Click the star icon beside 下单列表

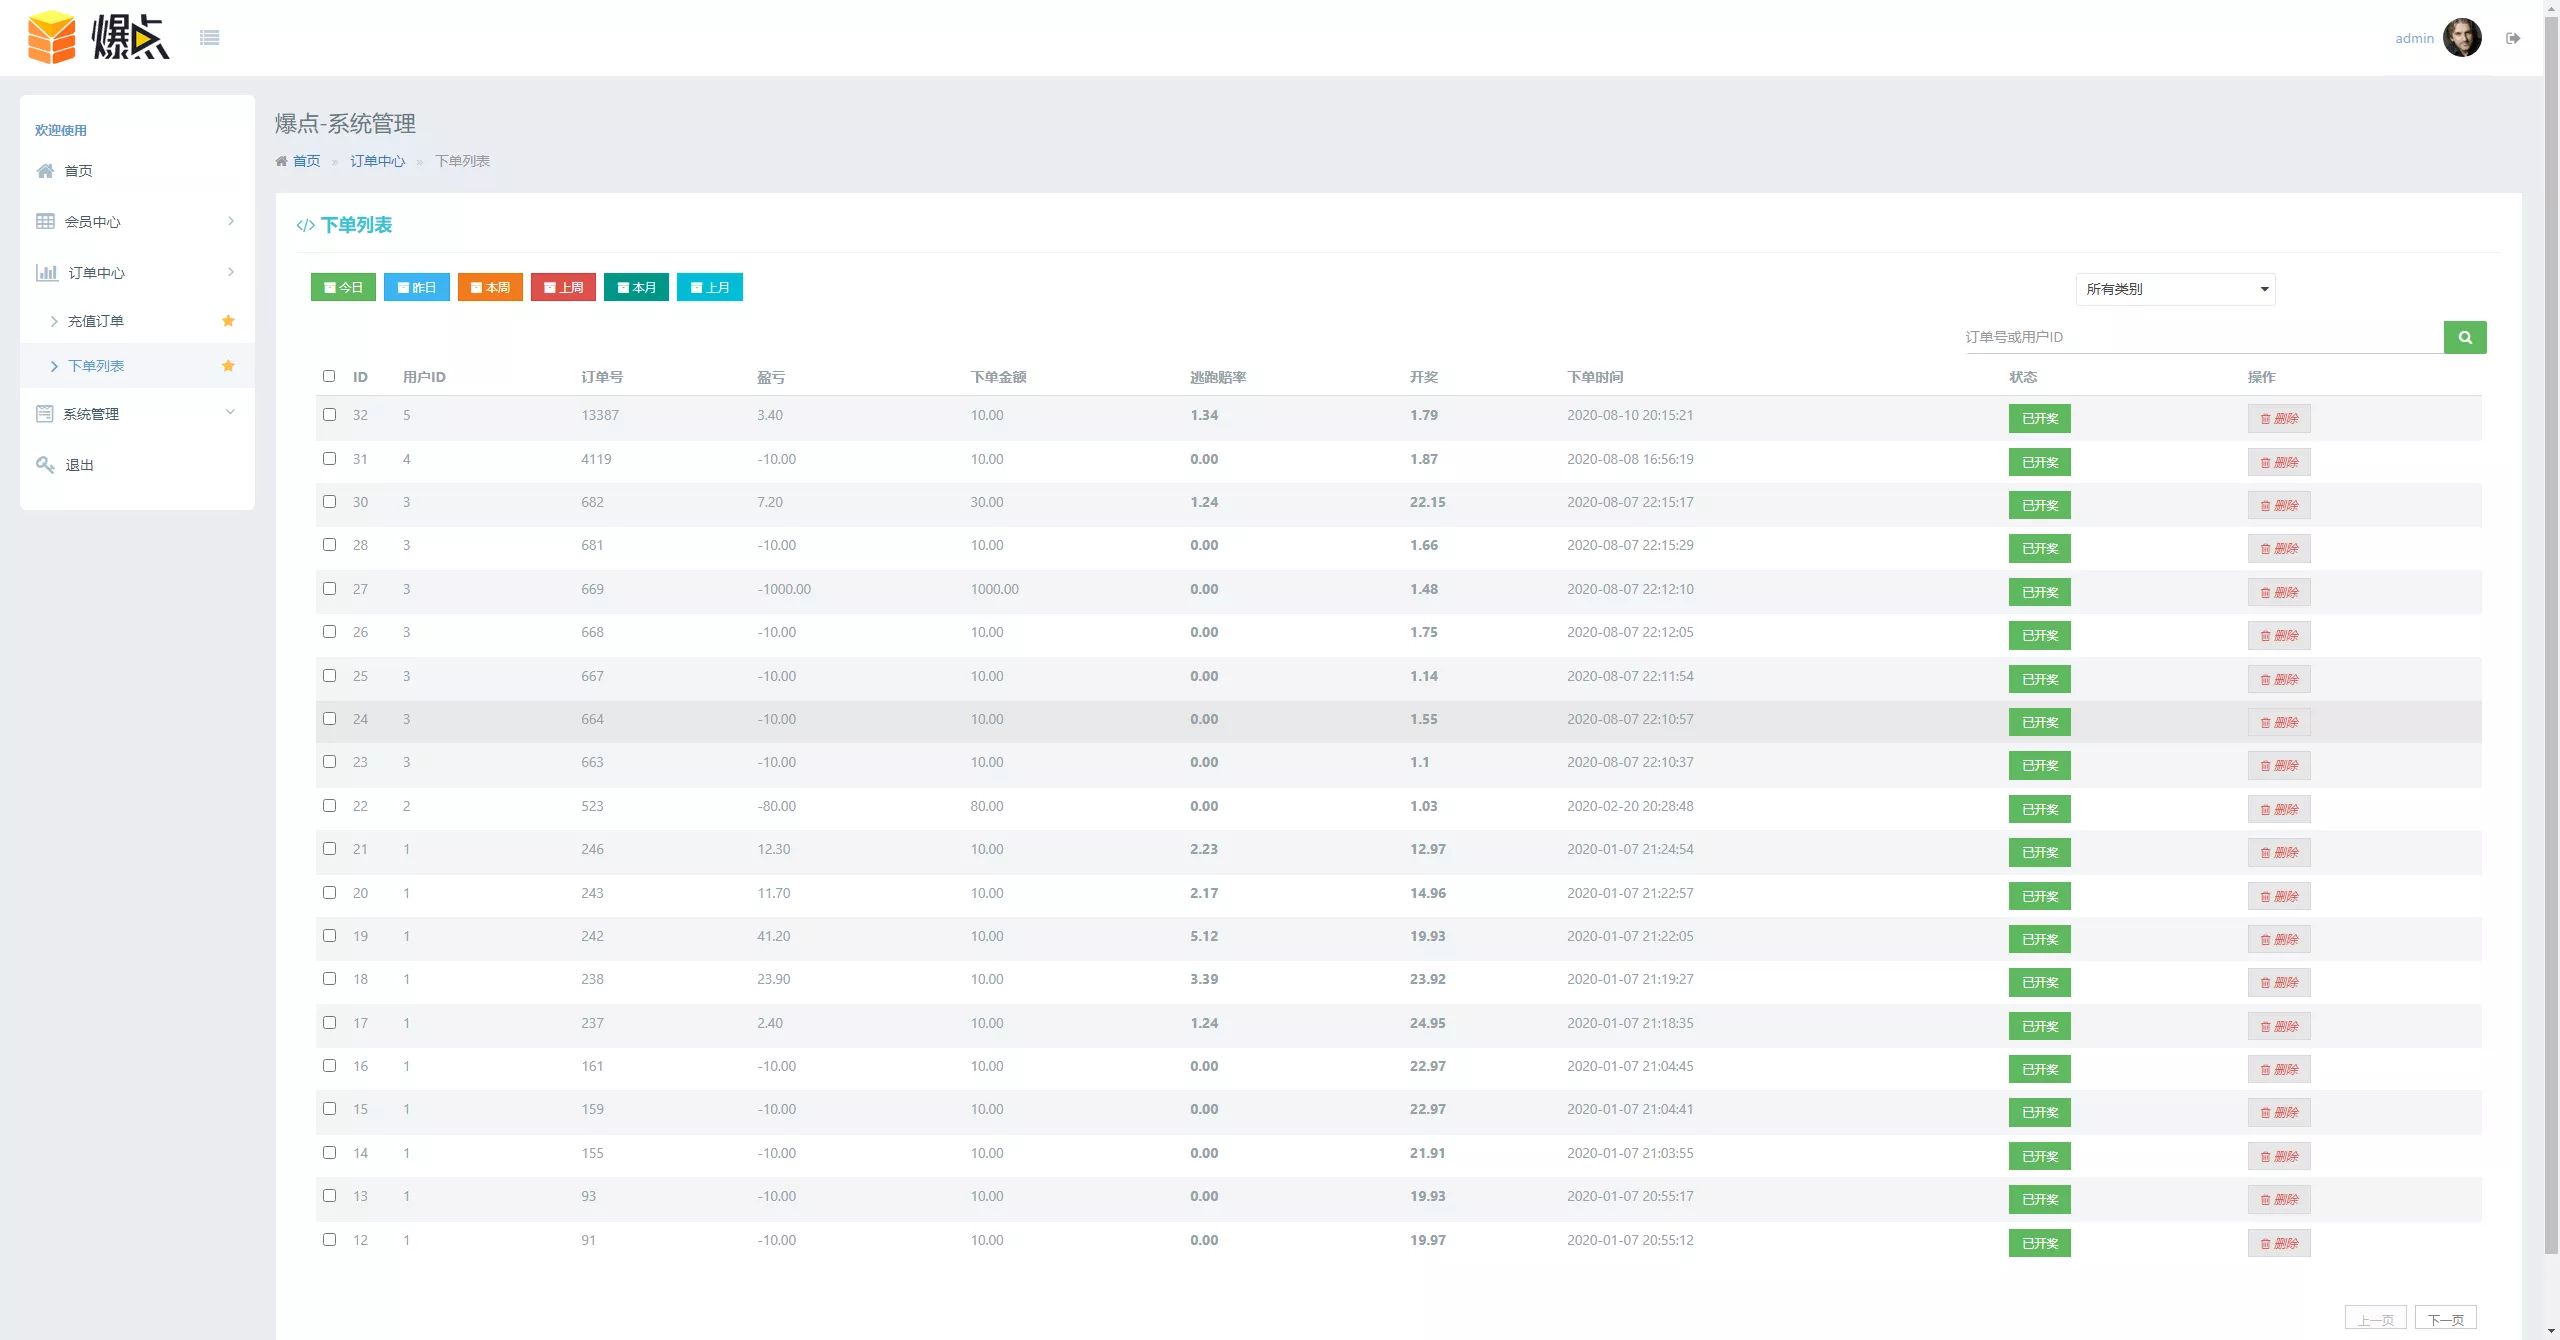(228, 366)
